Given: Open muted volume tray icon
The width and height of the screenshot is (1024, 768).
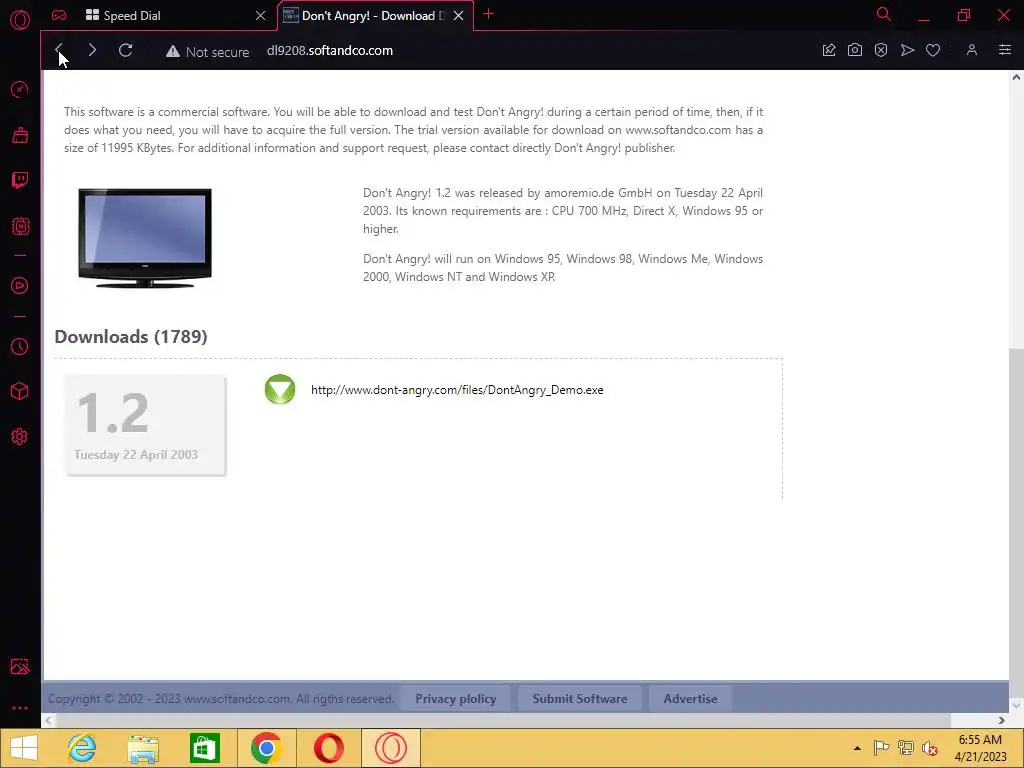Looking at the screenshot, I should click(x=930, y=748).
